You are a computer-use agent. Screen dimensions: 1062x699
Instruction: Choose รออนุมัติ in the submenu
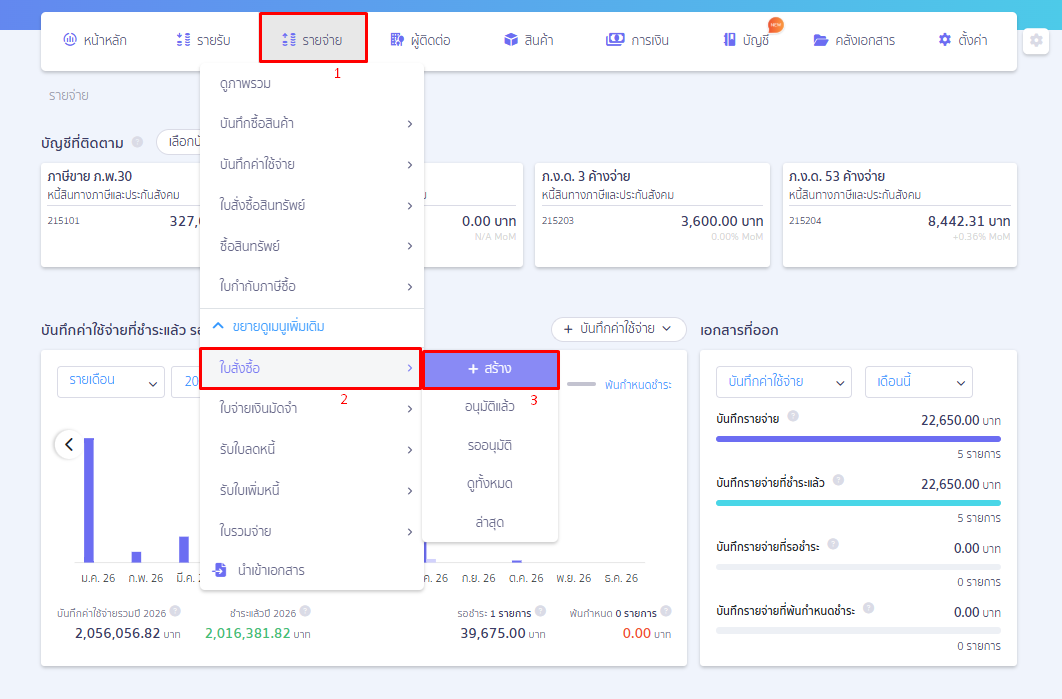coord(490,446)
